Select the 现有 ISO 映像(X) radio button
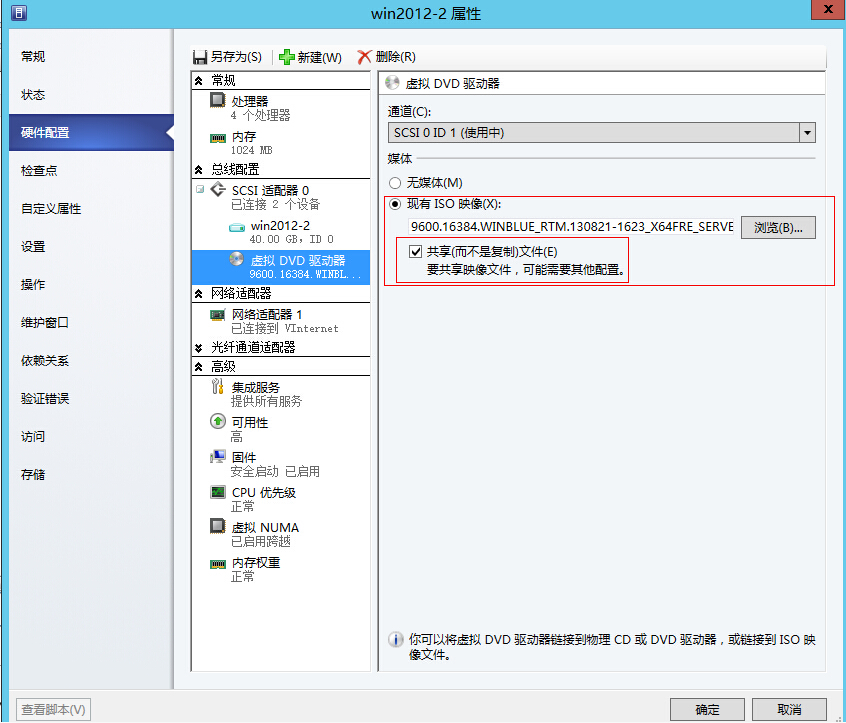846x723 pixels. [395, 204]
